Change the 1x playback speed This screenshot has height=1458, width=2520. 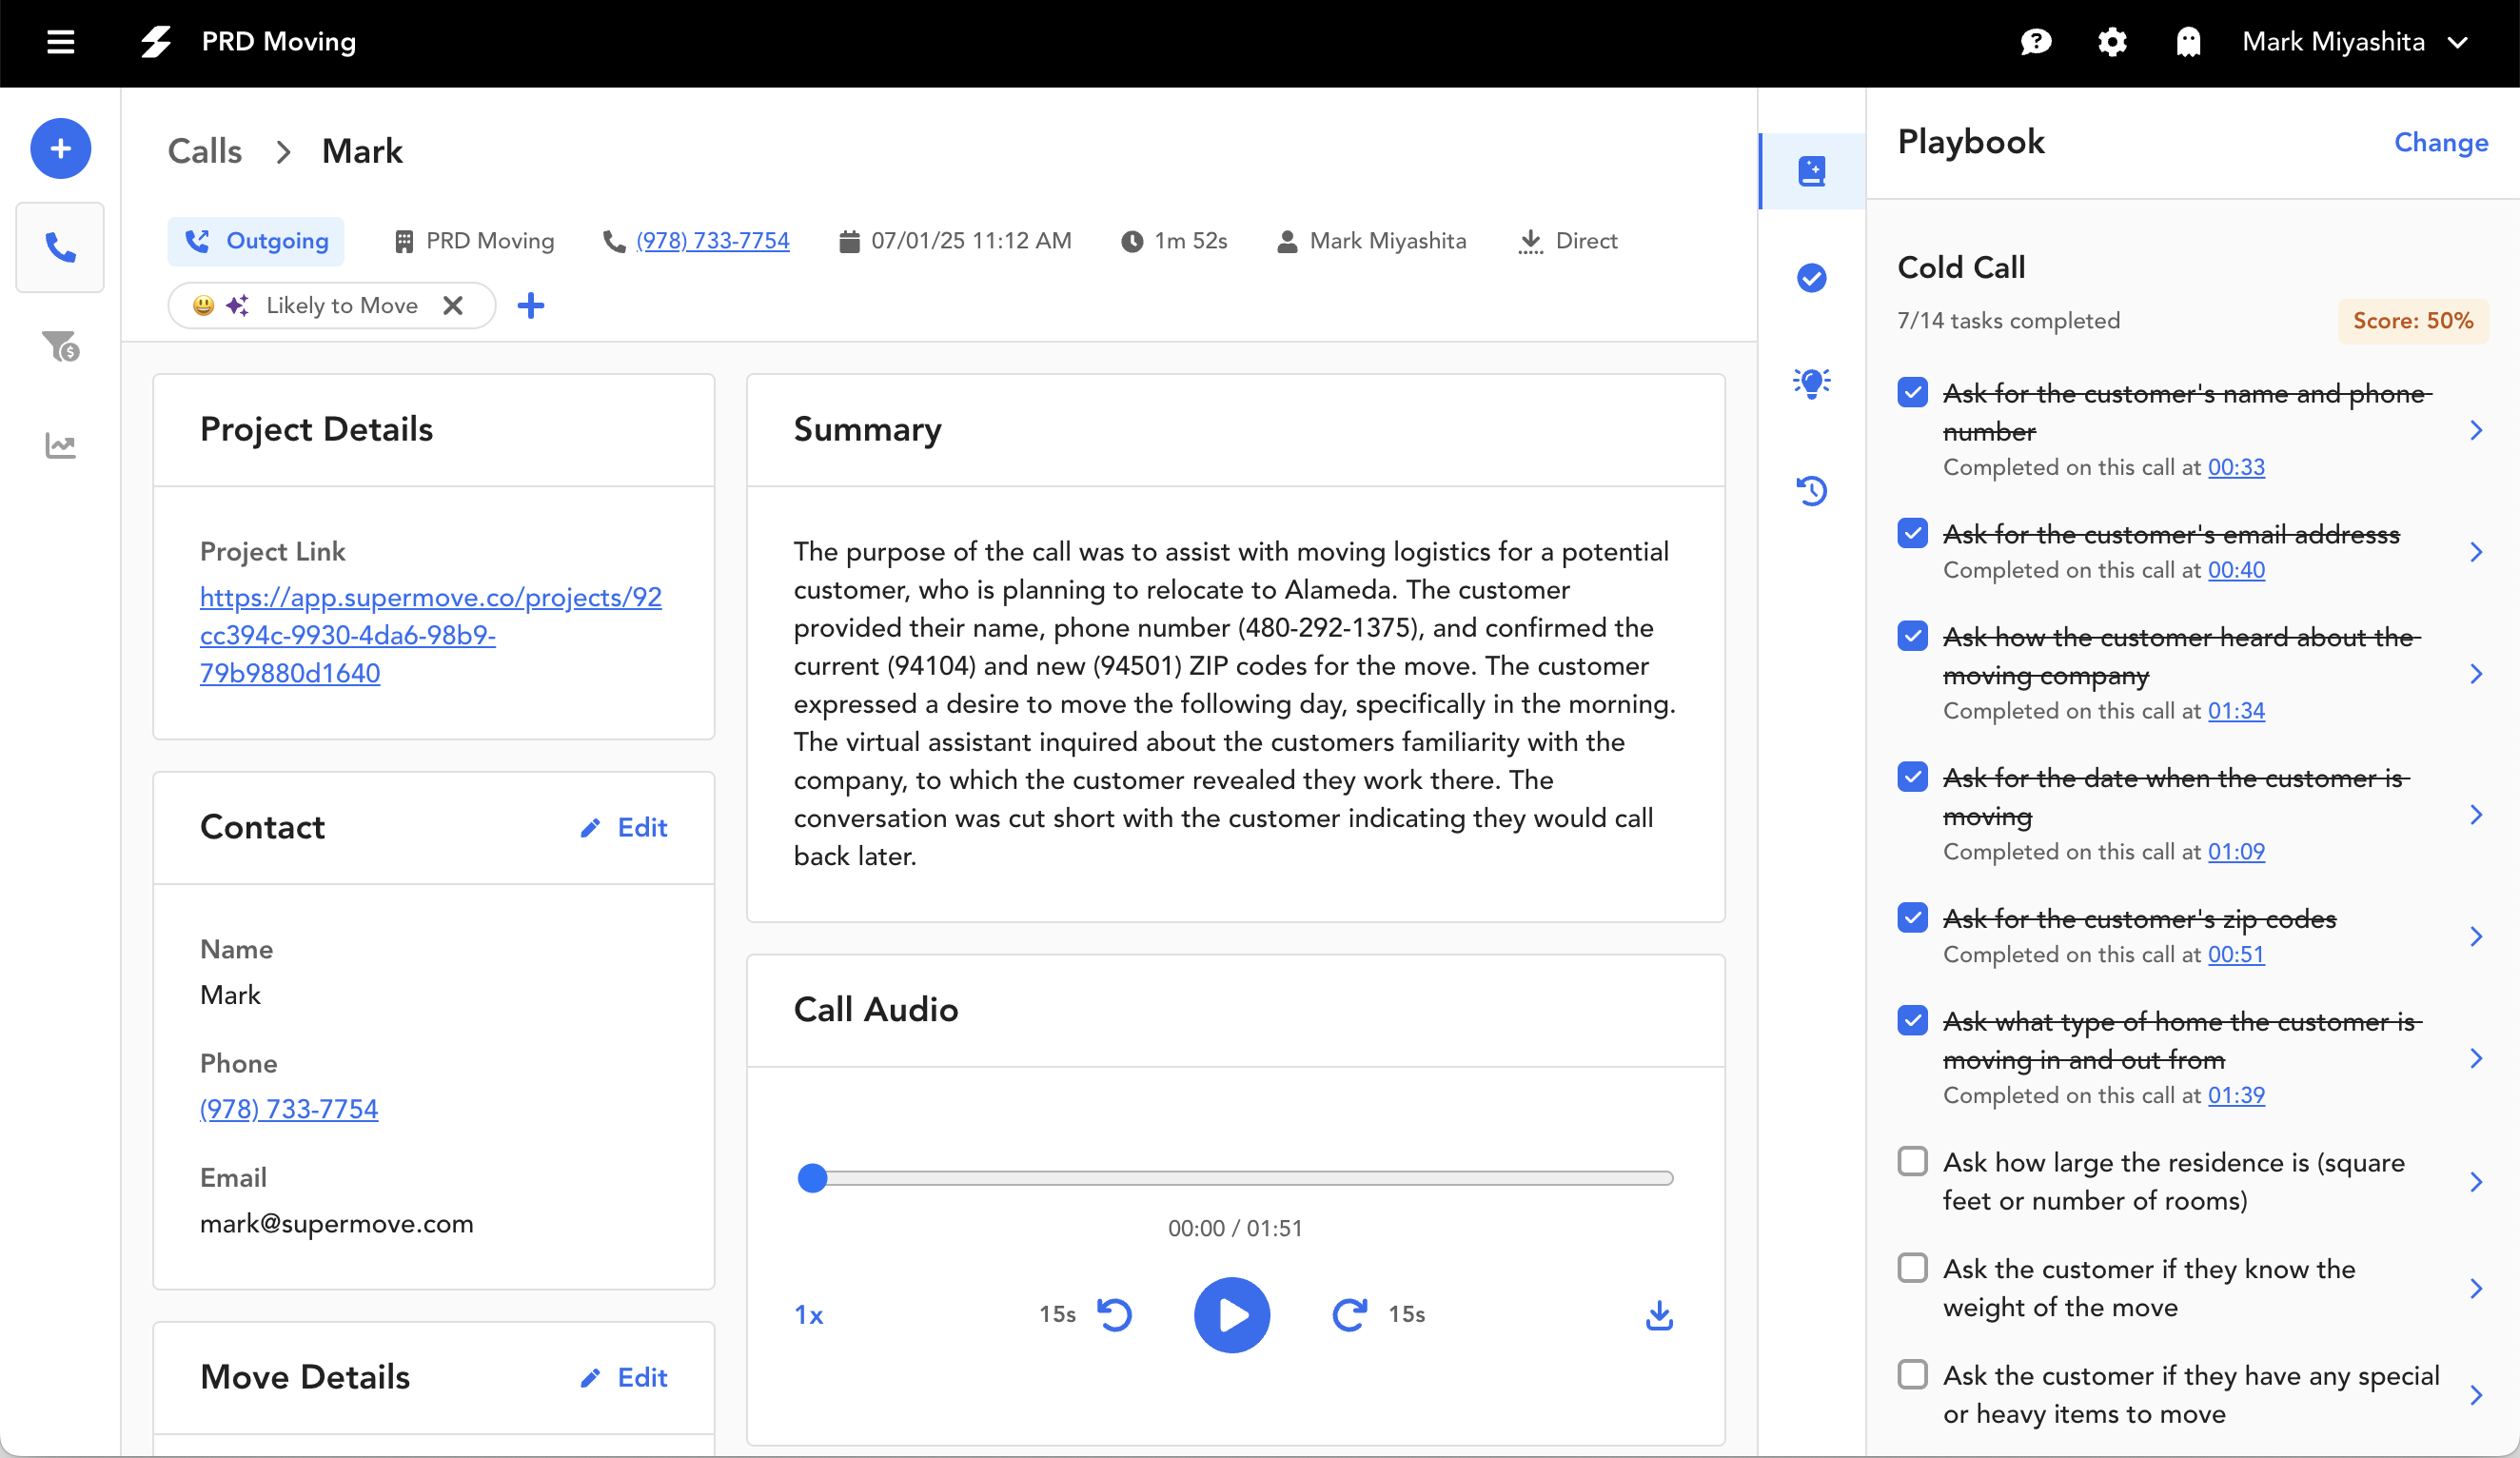809,1315
